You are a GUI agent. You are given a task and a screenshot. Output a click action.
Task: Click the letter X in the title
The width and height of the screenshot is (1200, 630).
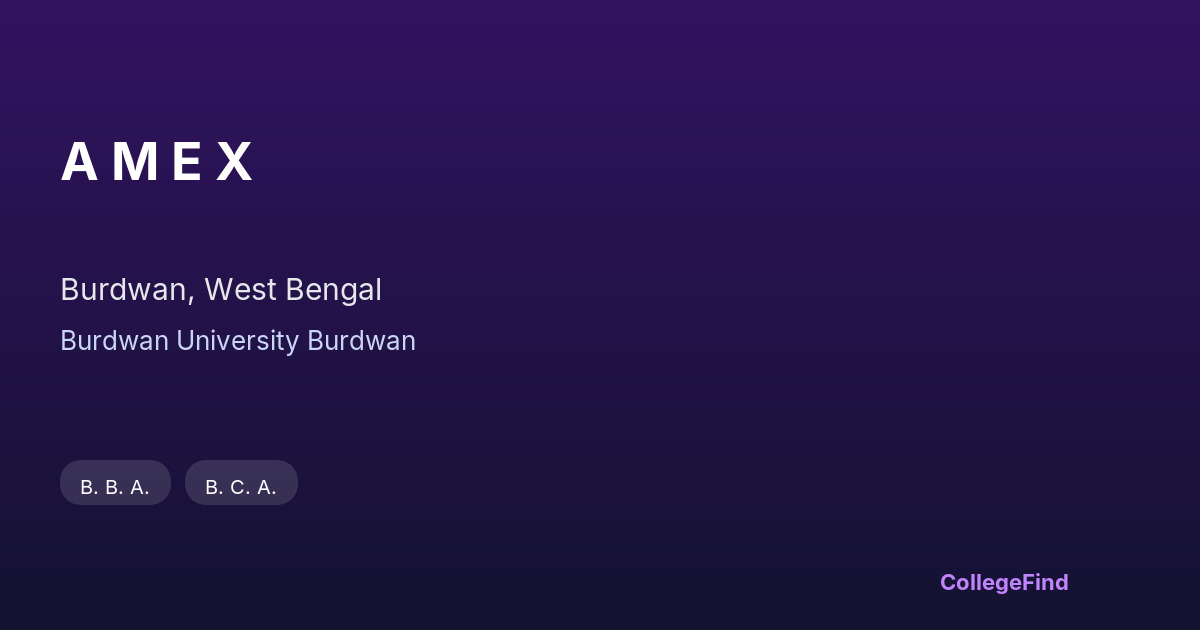[235, 162]
